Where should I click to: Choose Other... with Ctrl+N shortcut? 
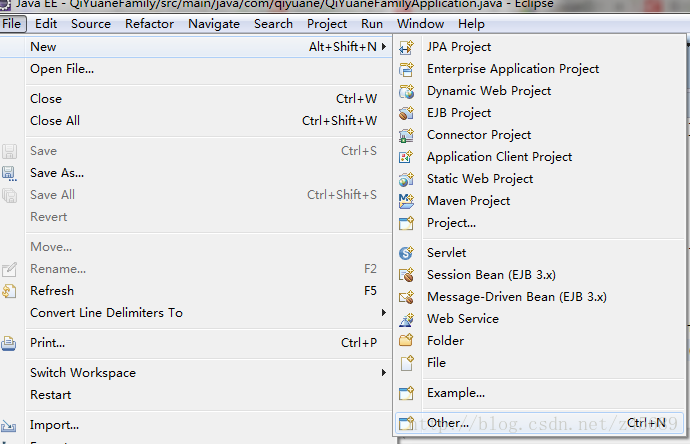tap(540, 423)
